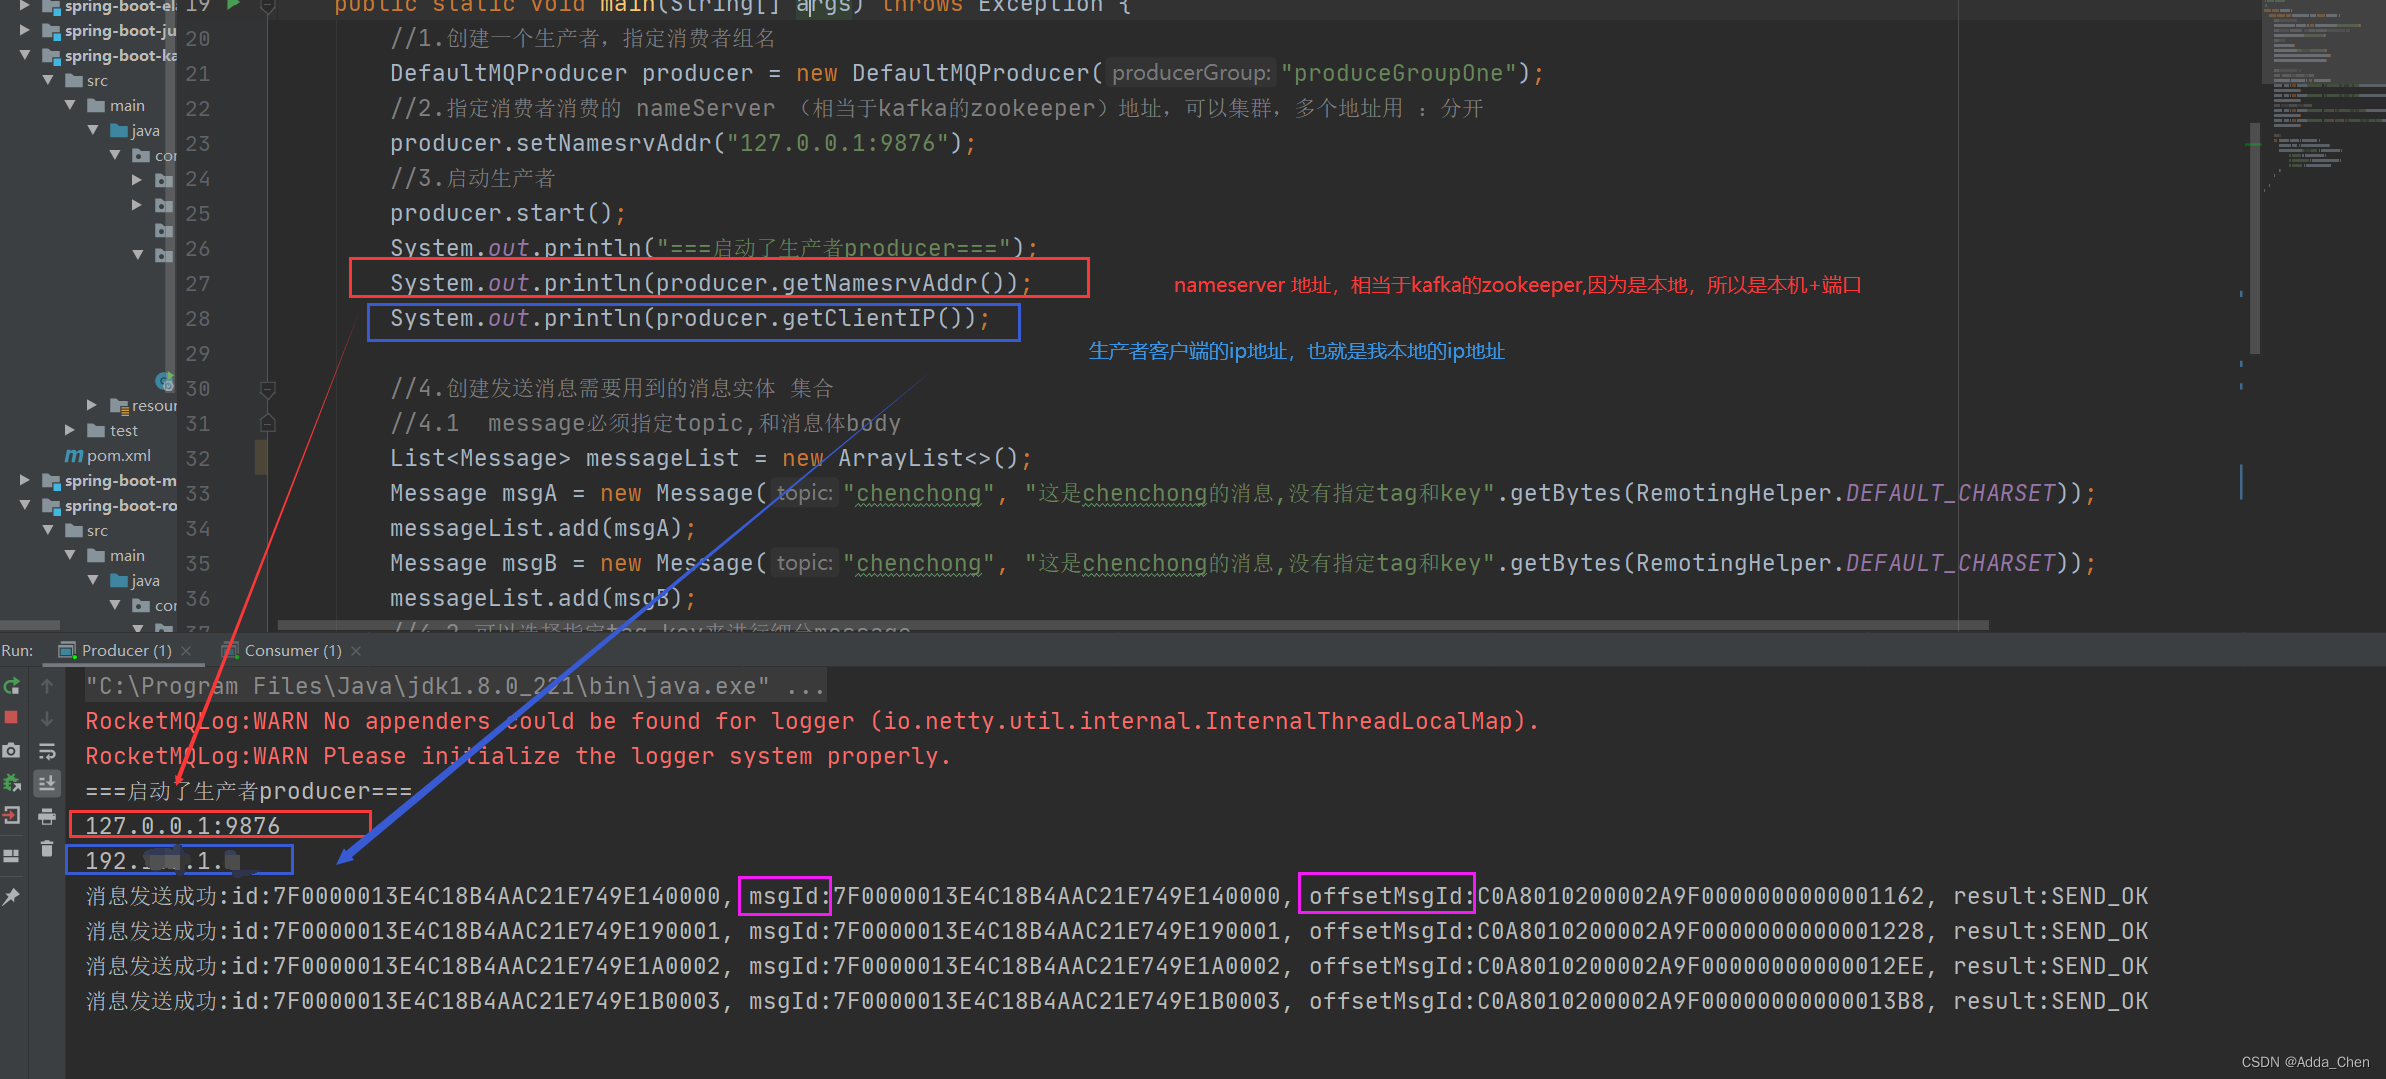The image size is (2386, 1079).
Task: Click the green run gutter icon at line 19
Action: (x=233, y=5)
